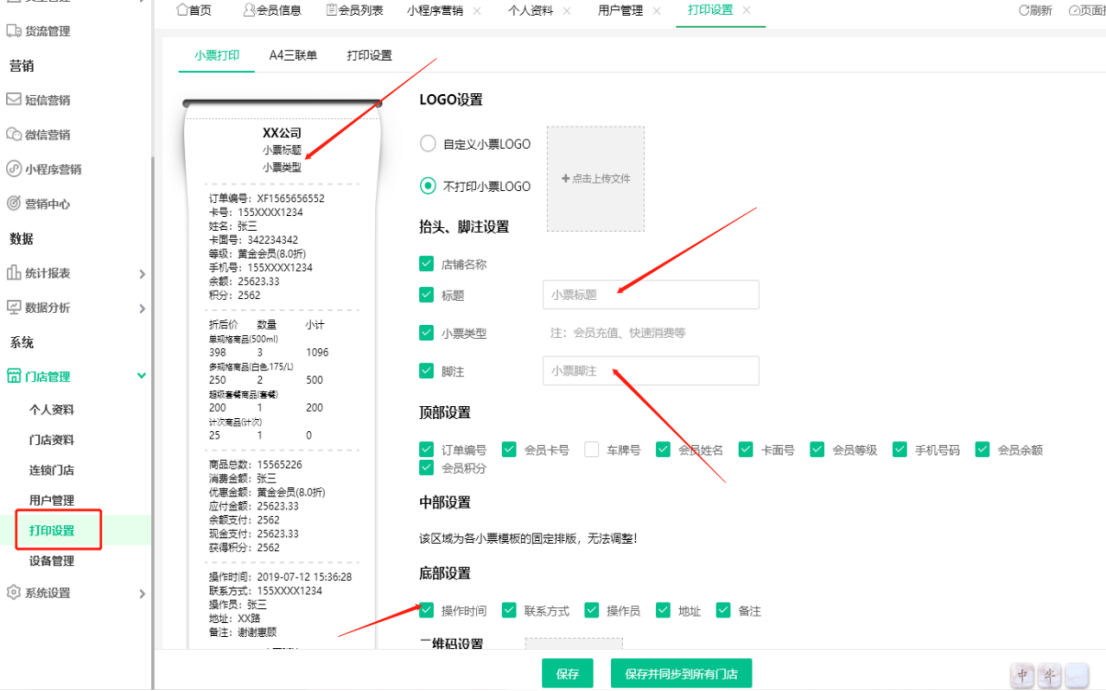Switch to the A4三联单 tab
This screenshot has height=691, width=1106.
click(294, 56)
